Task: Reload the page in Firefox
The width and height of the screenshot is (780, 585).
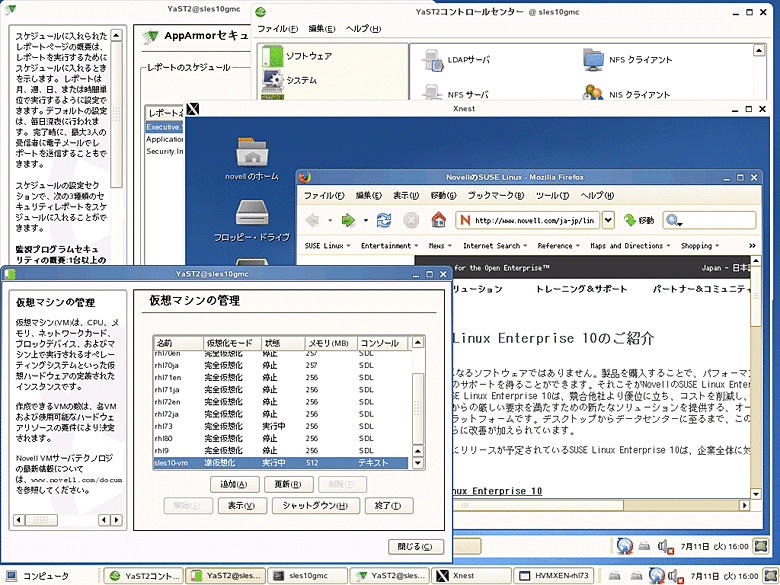Action: [384, 220]
